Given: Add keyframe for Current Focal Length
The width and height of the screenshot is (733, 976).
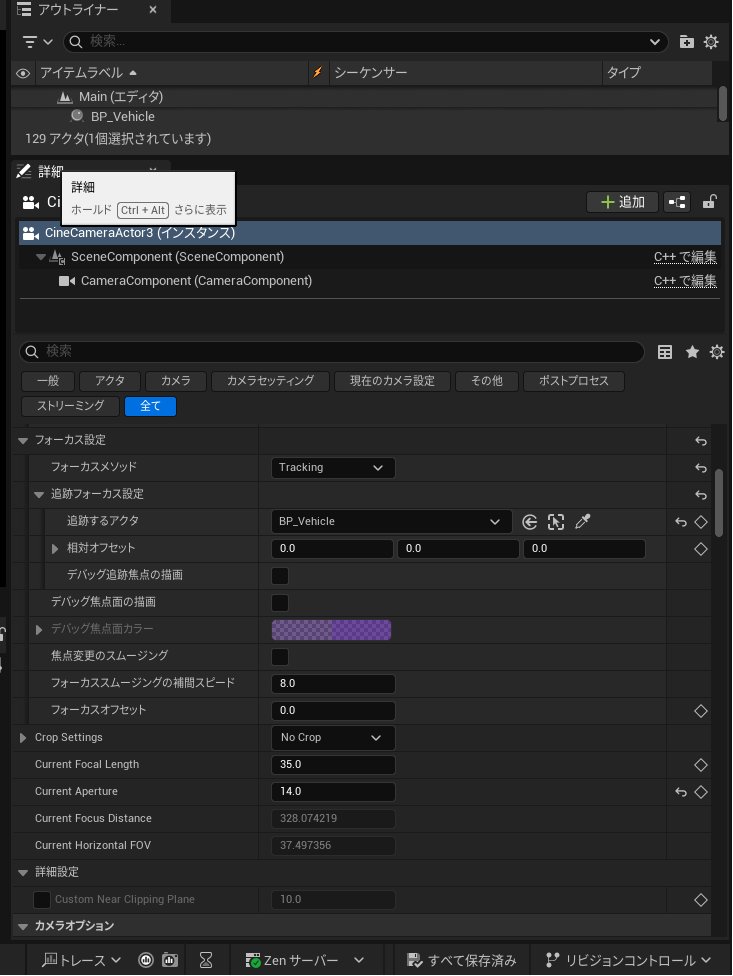Looking at the screenshot, I should coord(701,765).
